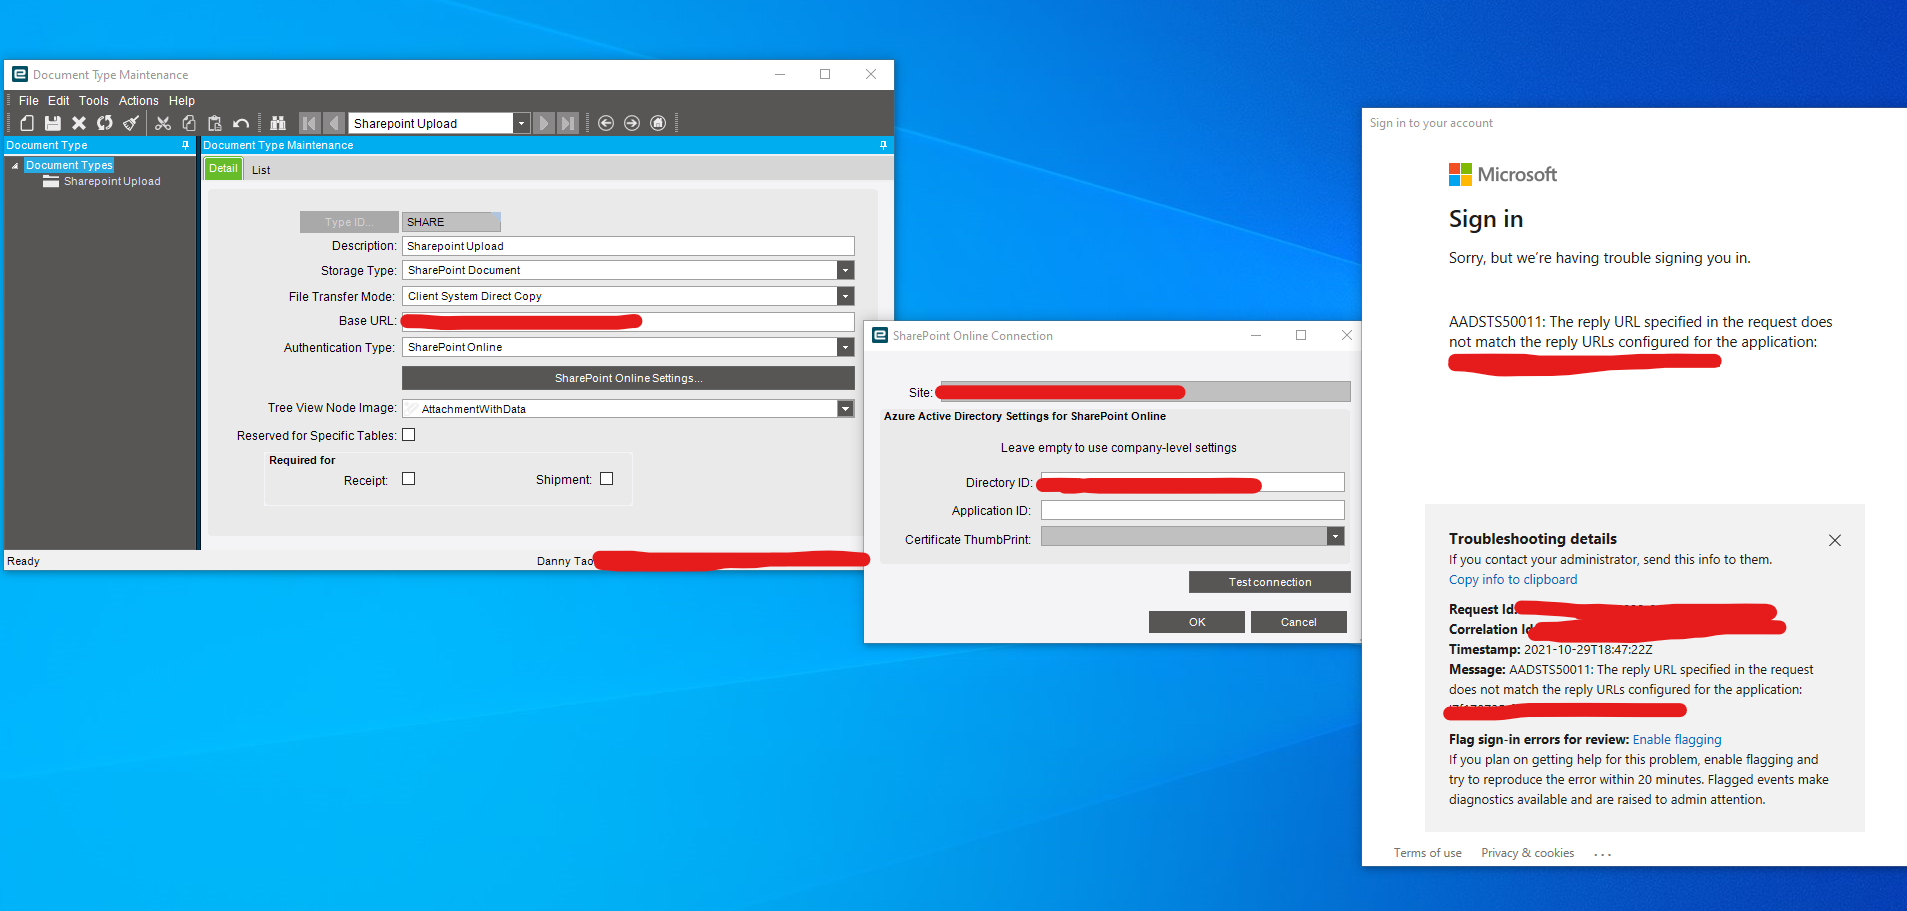Viewport: 1907px width, 911px height.
Task: Jump to the last record with the navigation icon
Action: [x=568, y=123]
